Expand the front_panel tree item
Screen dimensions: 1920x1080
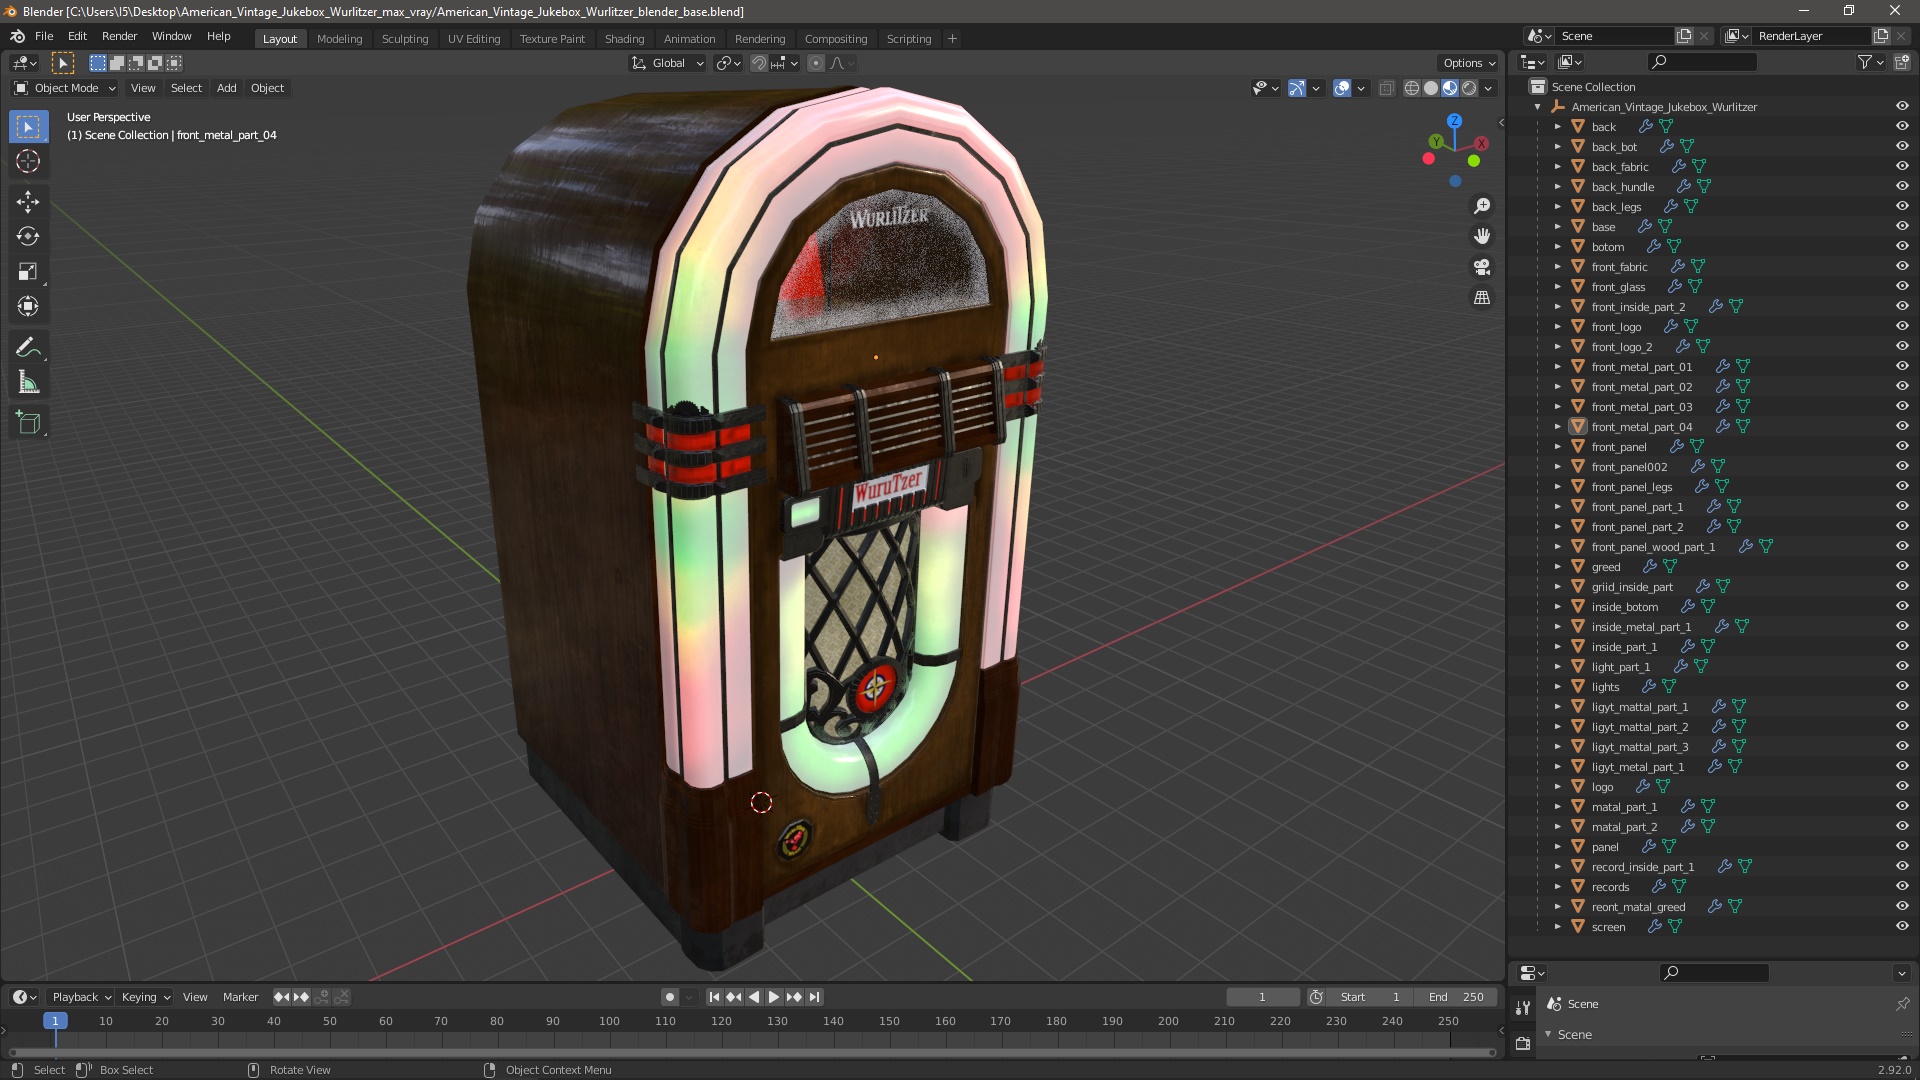tap(1557, 447)
